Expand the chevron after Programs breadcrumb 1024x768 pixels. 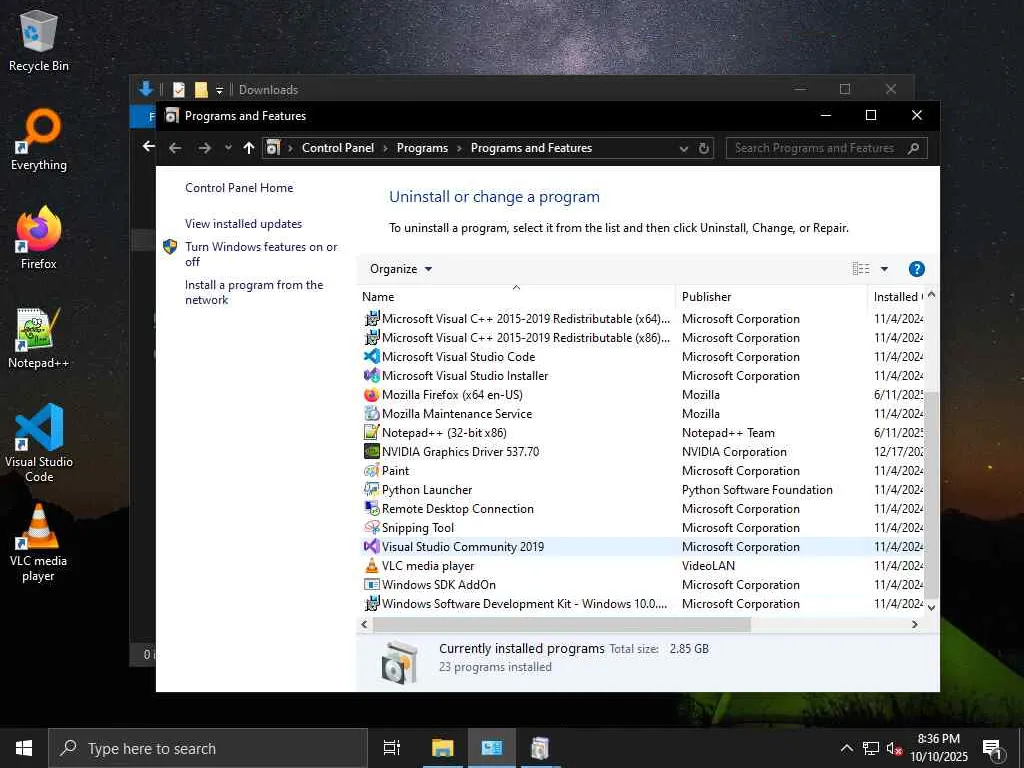tap(459, 149)
